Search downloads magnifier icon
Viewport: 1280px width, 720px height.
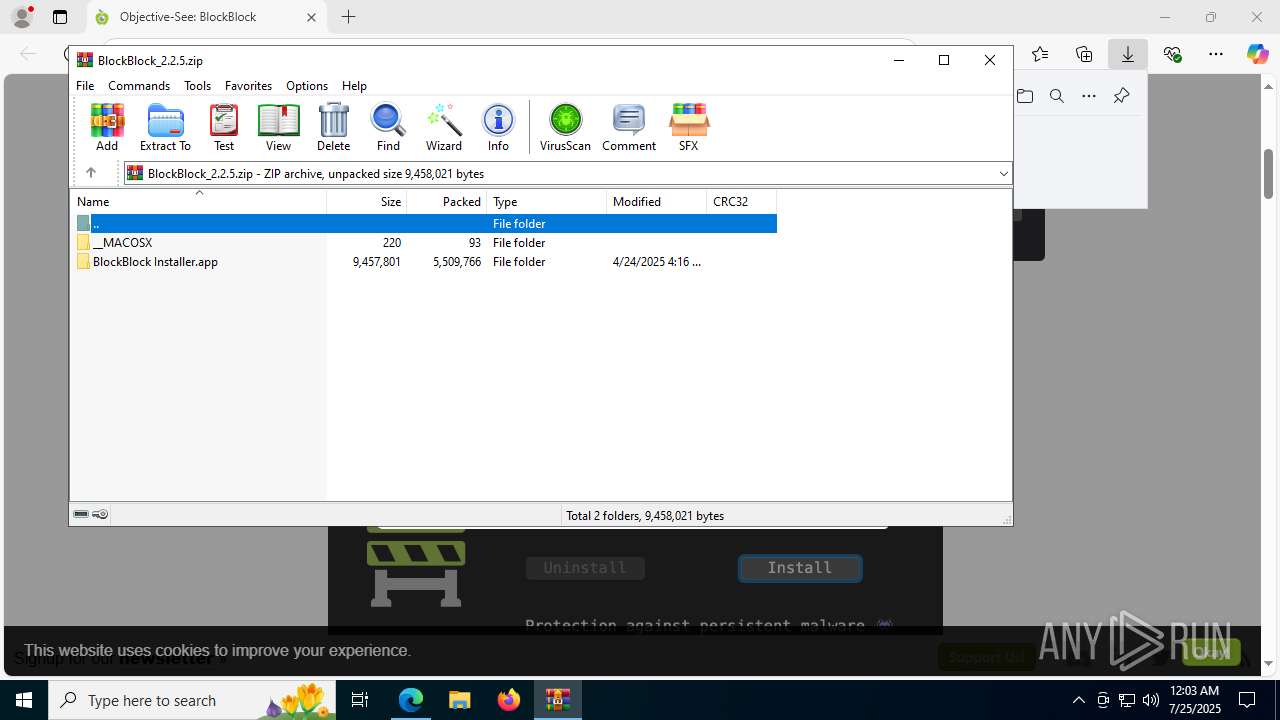[1057, 96]
